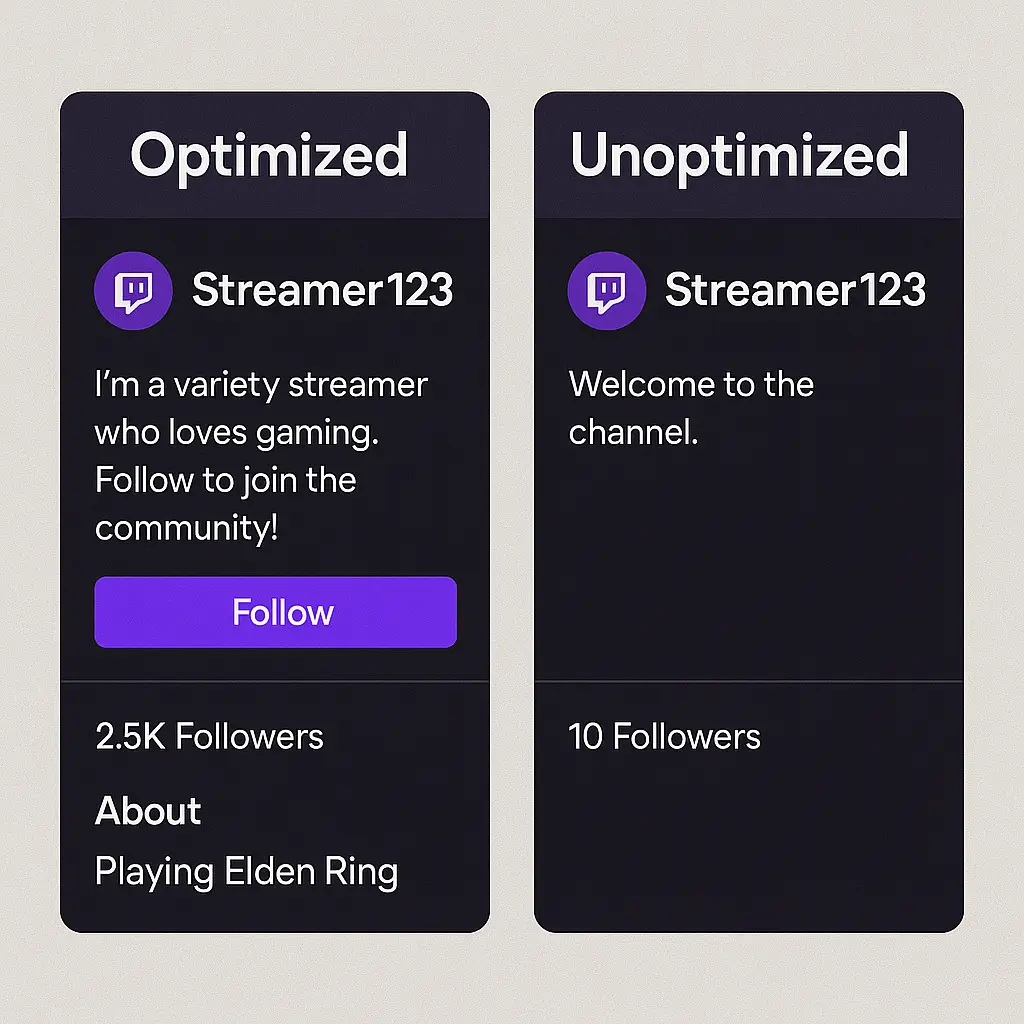Click the Twitch avatar icon in Unoptimized card

click(x=607, y=291)
